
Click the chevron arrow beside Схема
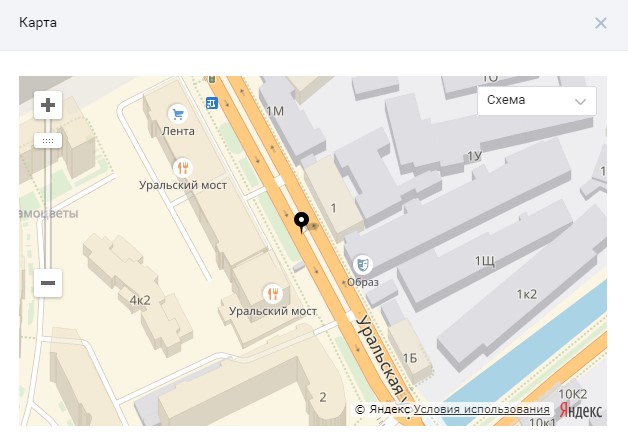pyautogui.click(x=580, y=101)
